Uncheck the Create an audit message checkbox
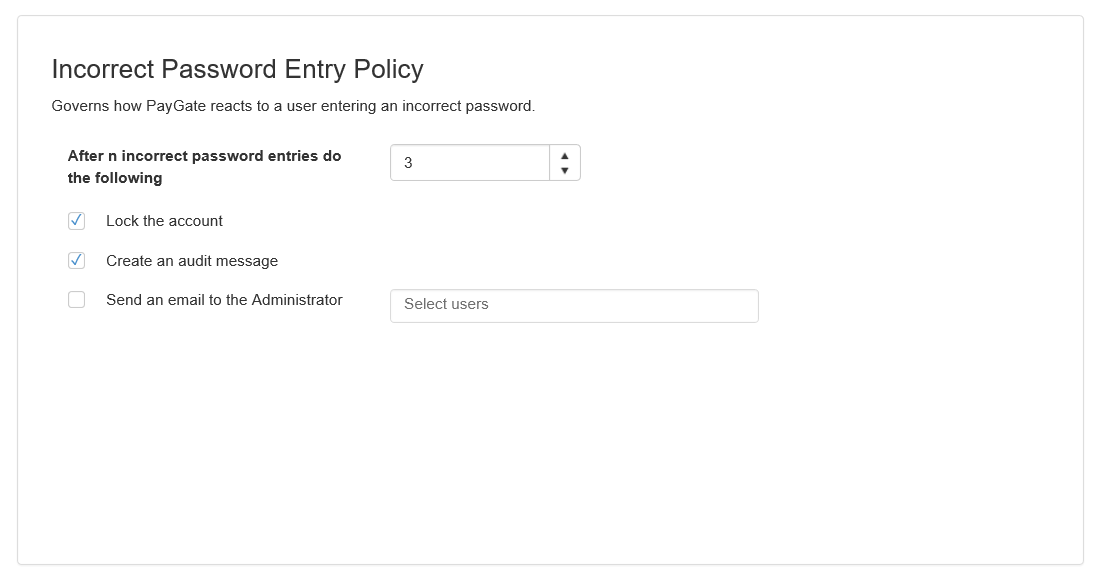This screenshot has height=583, width=1106. [x=76, y=260]
